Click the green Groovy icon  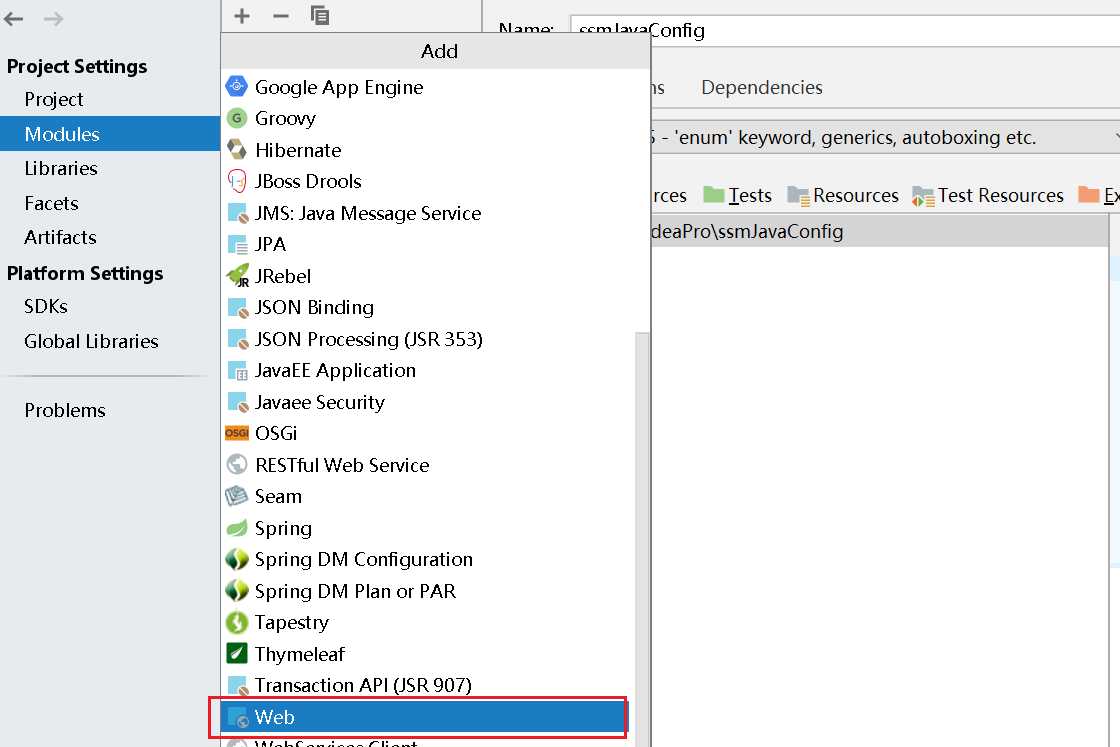236,118
